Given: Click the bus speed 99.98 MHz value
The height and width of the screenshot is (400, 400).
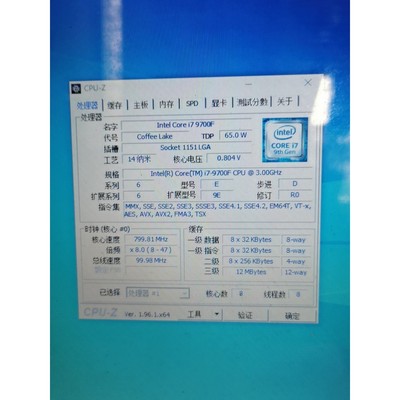Looking at the screenshot, I should click(x=151, y=261).
